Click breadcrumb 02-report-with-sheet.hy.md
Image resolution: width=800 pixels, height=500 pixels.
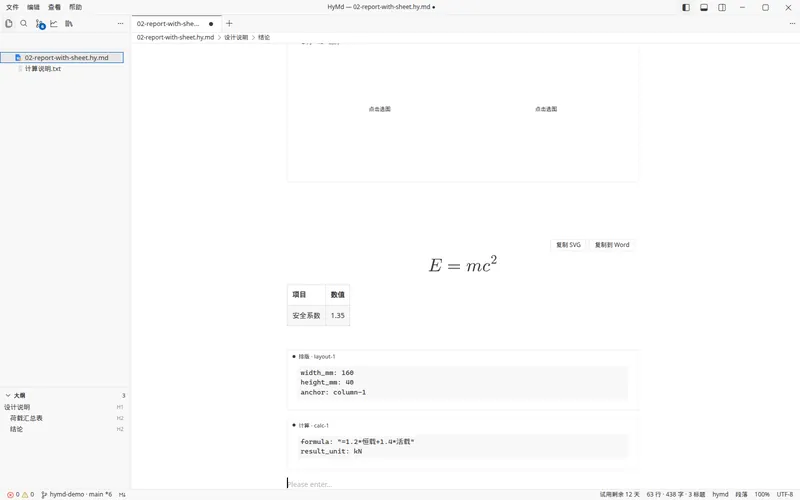pyautogui.click(x=175, y=37)
